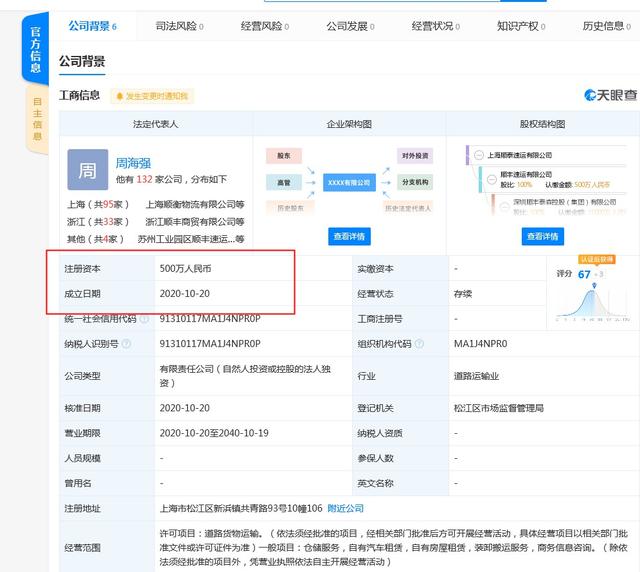Open the 公司背景 tab

[92, 26]
